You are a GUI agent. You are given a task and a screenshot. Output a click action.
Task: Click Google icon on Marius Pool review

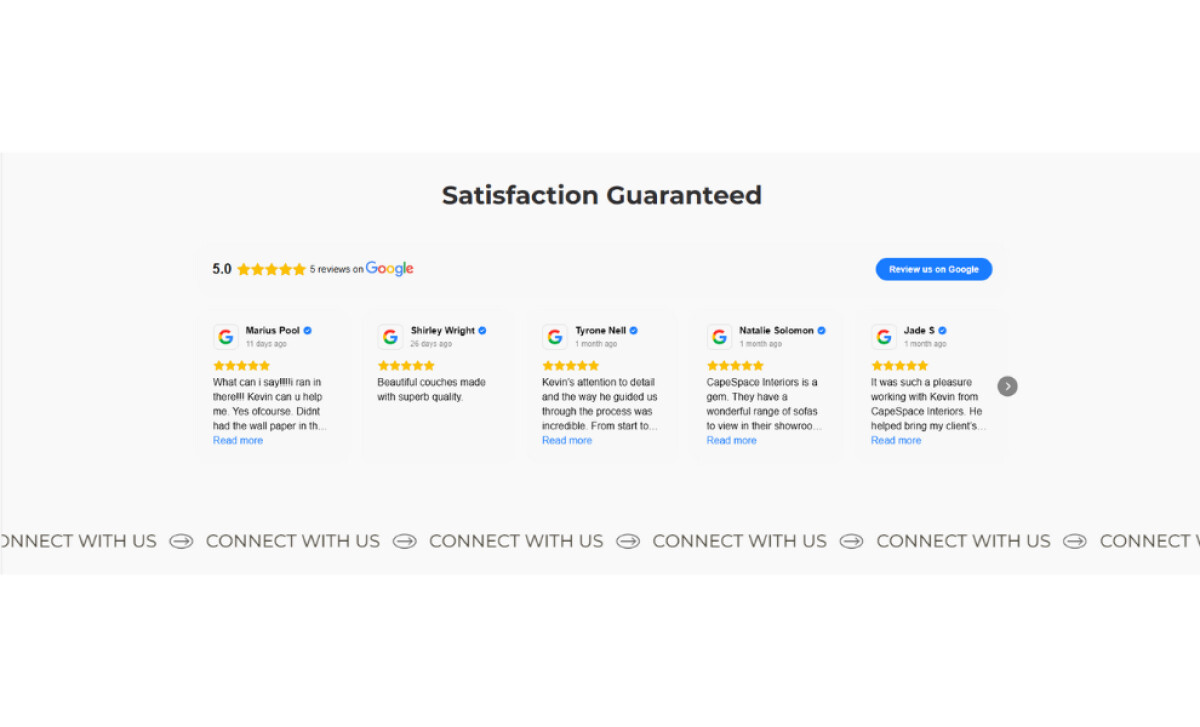(x=226, y=337)
